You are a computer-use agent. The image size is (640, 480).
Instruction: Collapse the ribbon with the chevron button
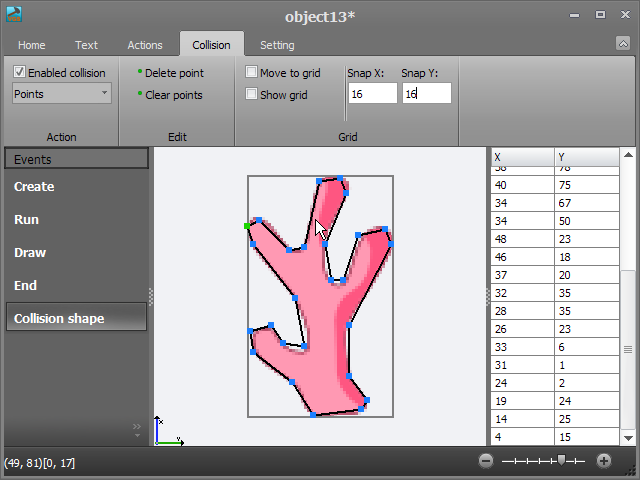coord(623,44)
